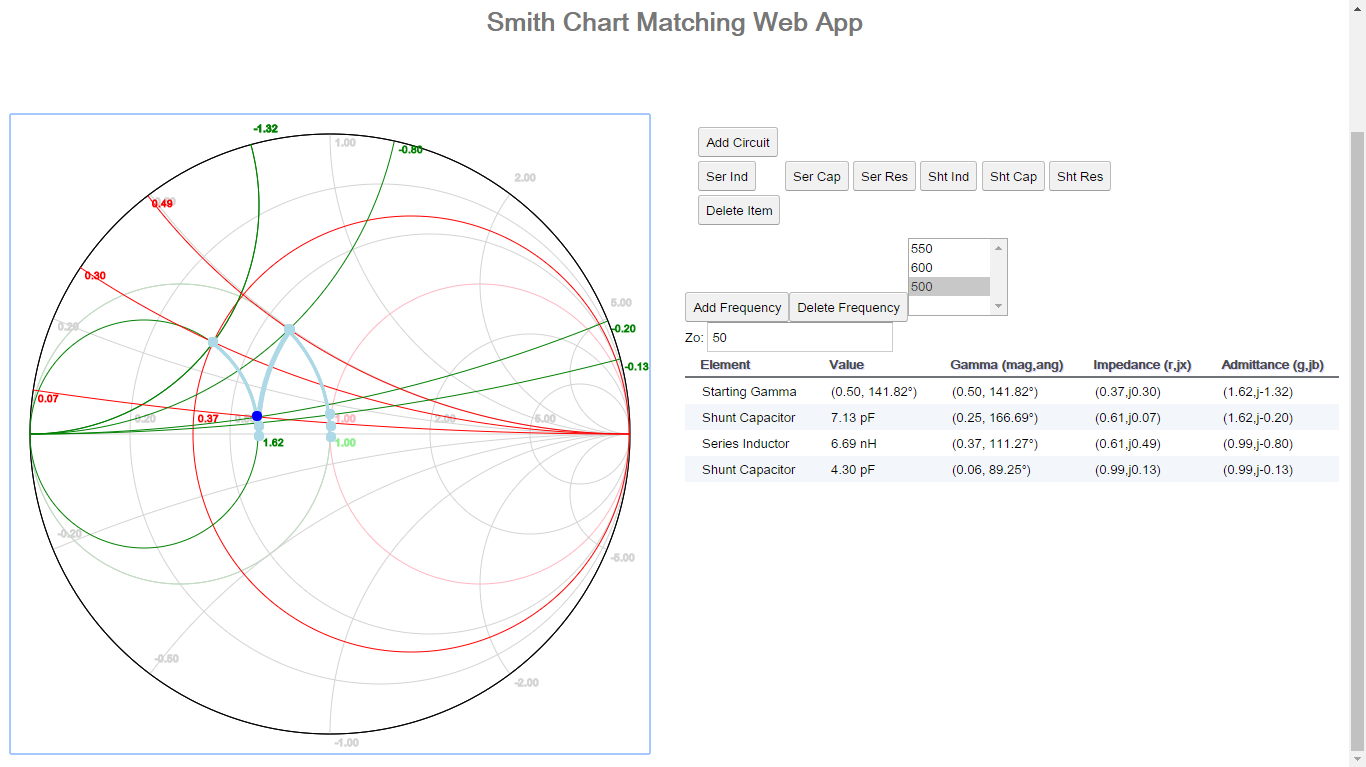The image size is (1366, 767).
Task: Click the frequency list scroll-down arrow
Action: point(998,307)
